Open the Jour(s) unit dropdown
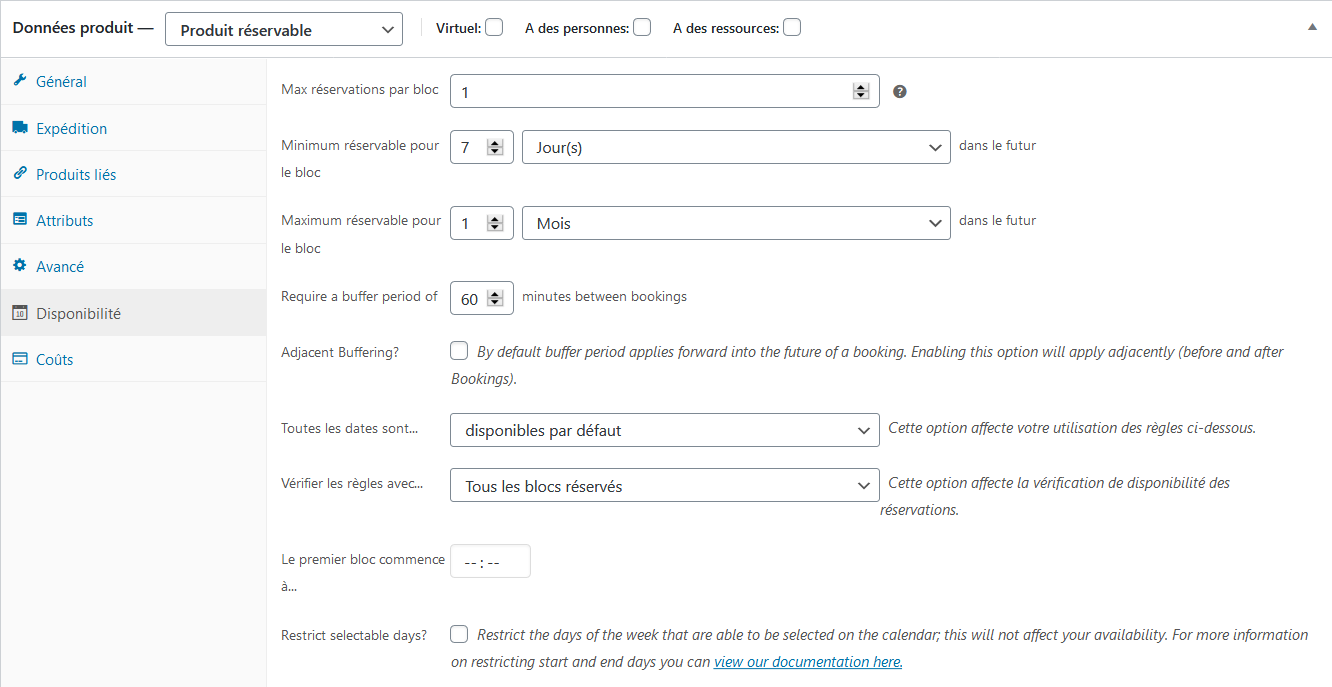Image resolution: width=1332 pixels, height=687 pixels. [x=736, y=148]
